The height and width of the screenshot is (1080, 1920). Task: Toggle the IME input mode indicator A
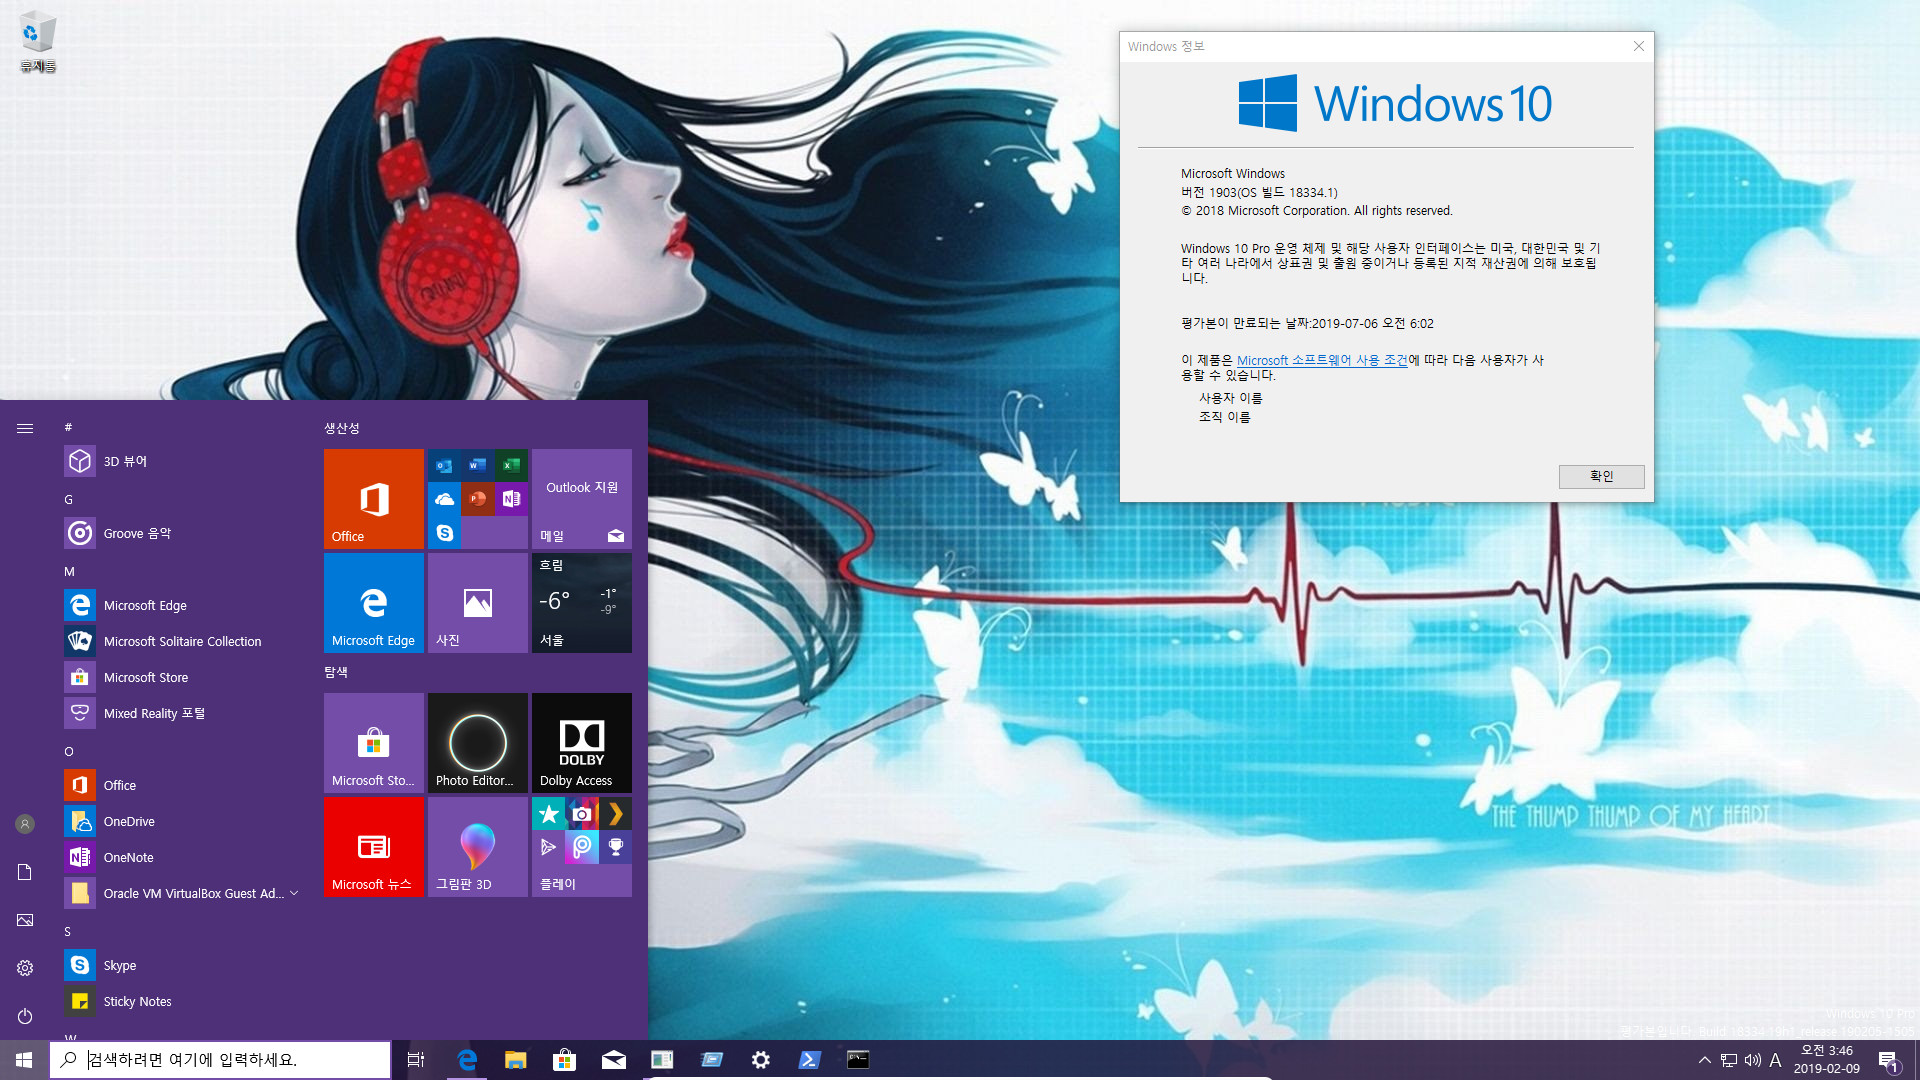click(x=1776, y=1060)
